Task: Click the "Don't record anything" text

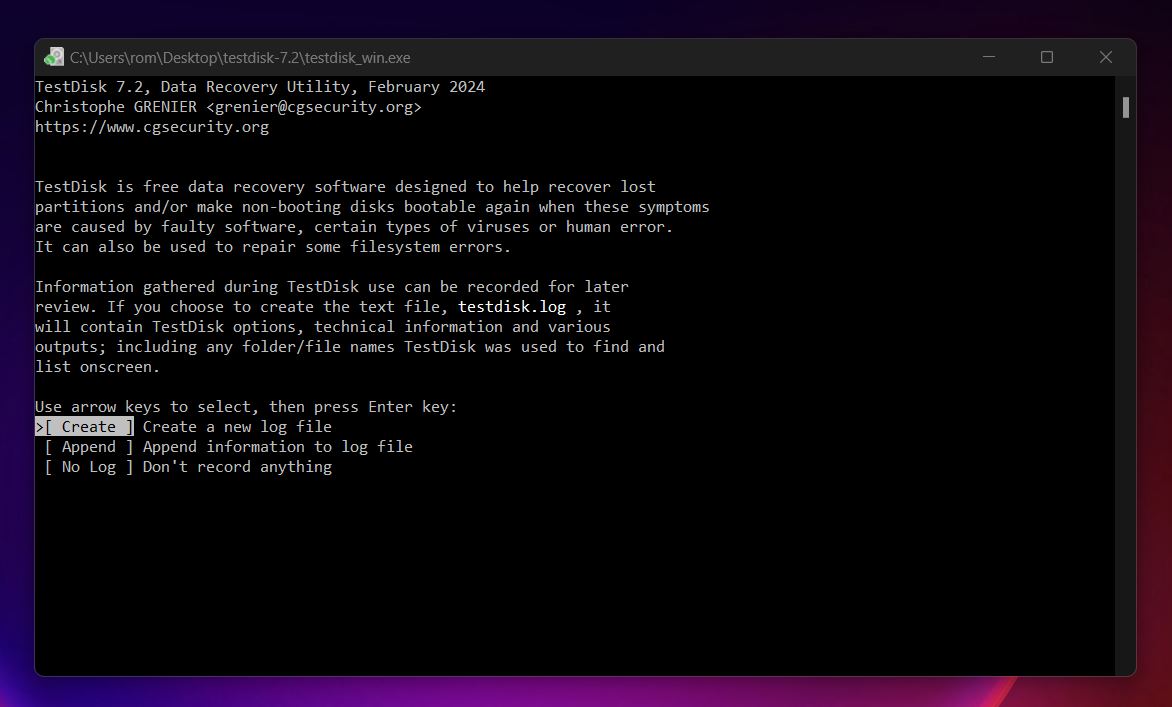Action: click(x=237, y=467)
